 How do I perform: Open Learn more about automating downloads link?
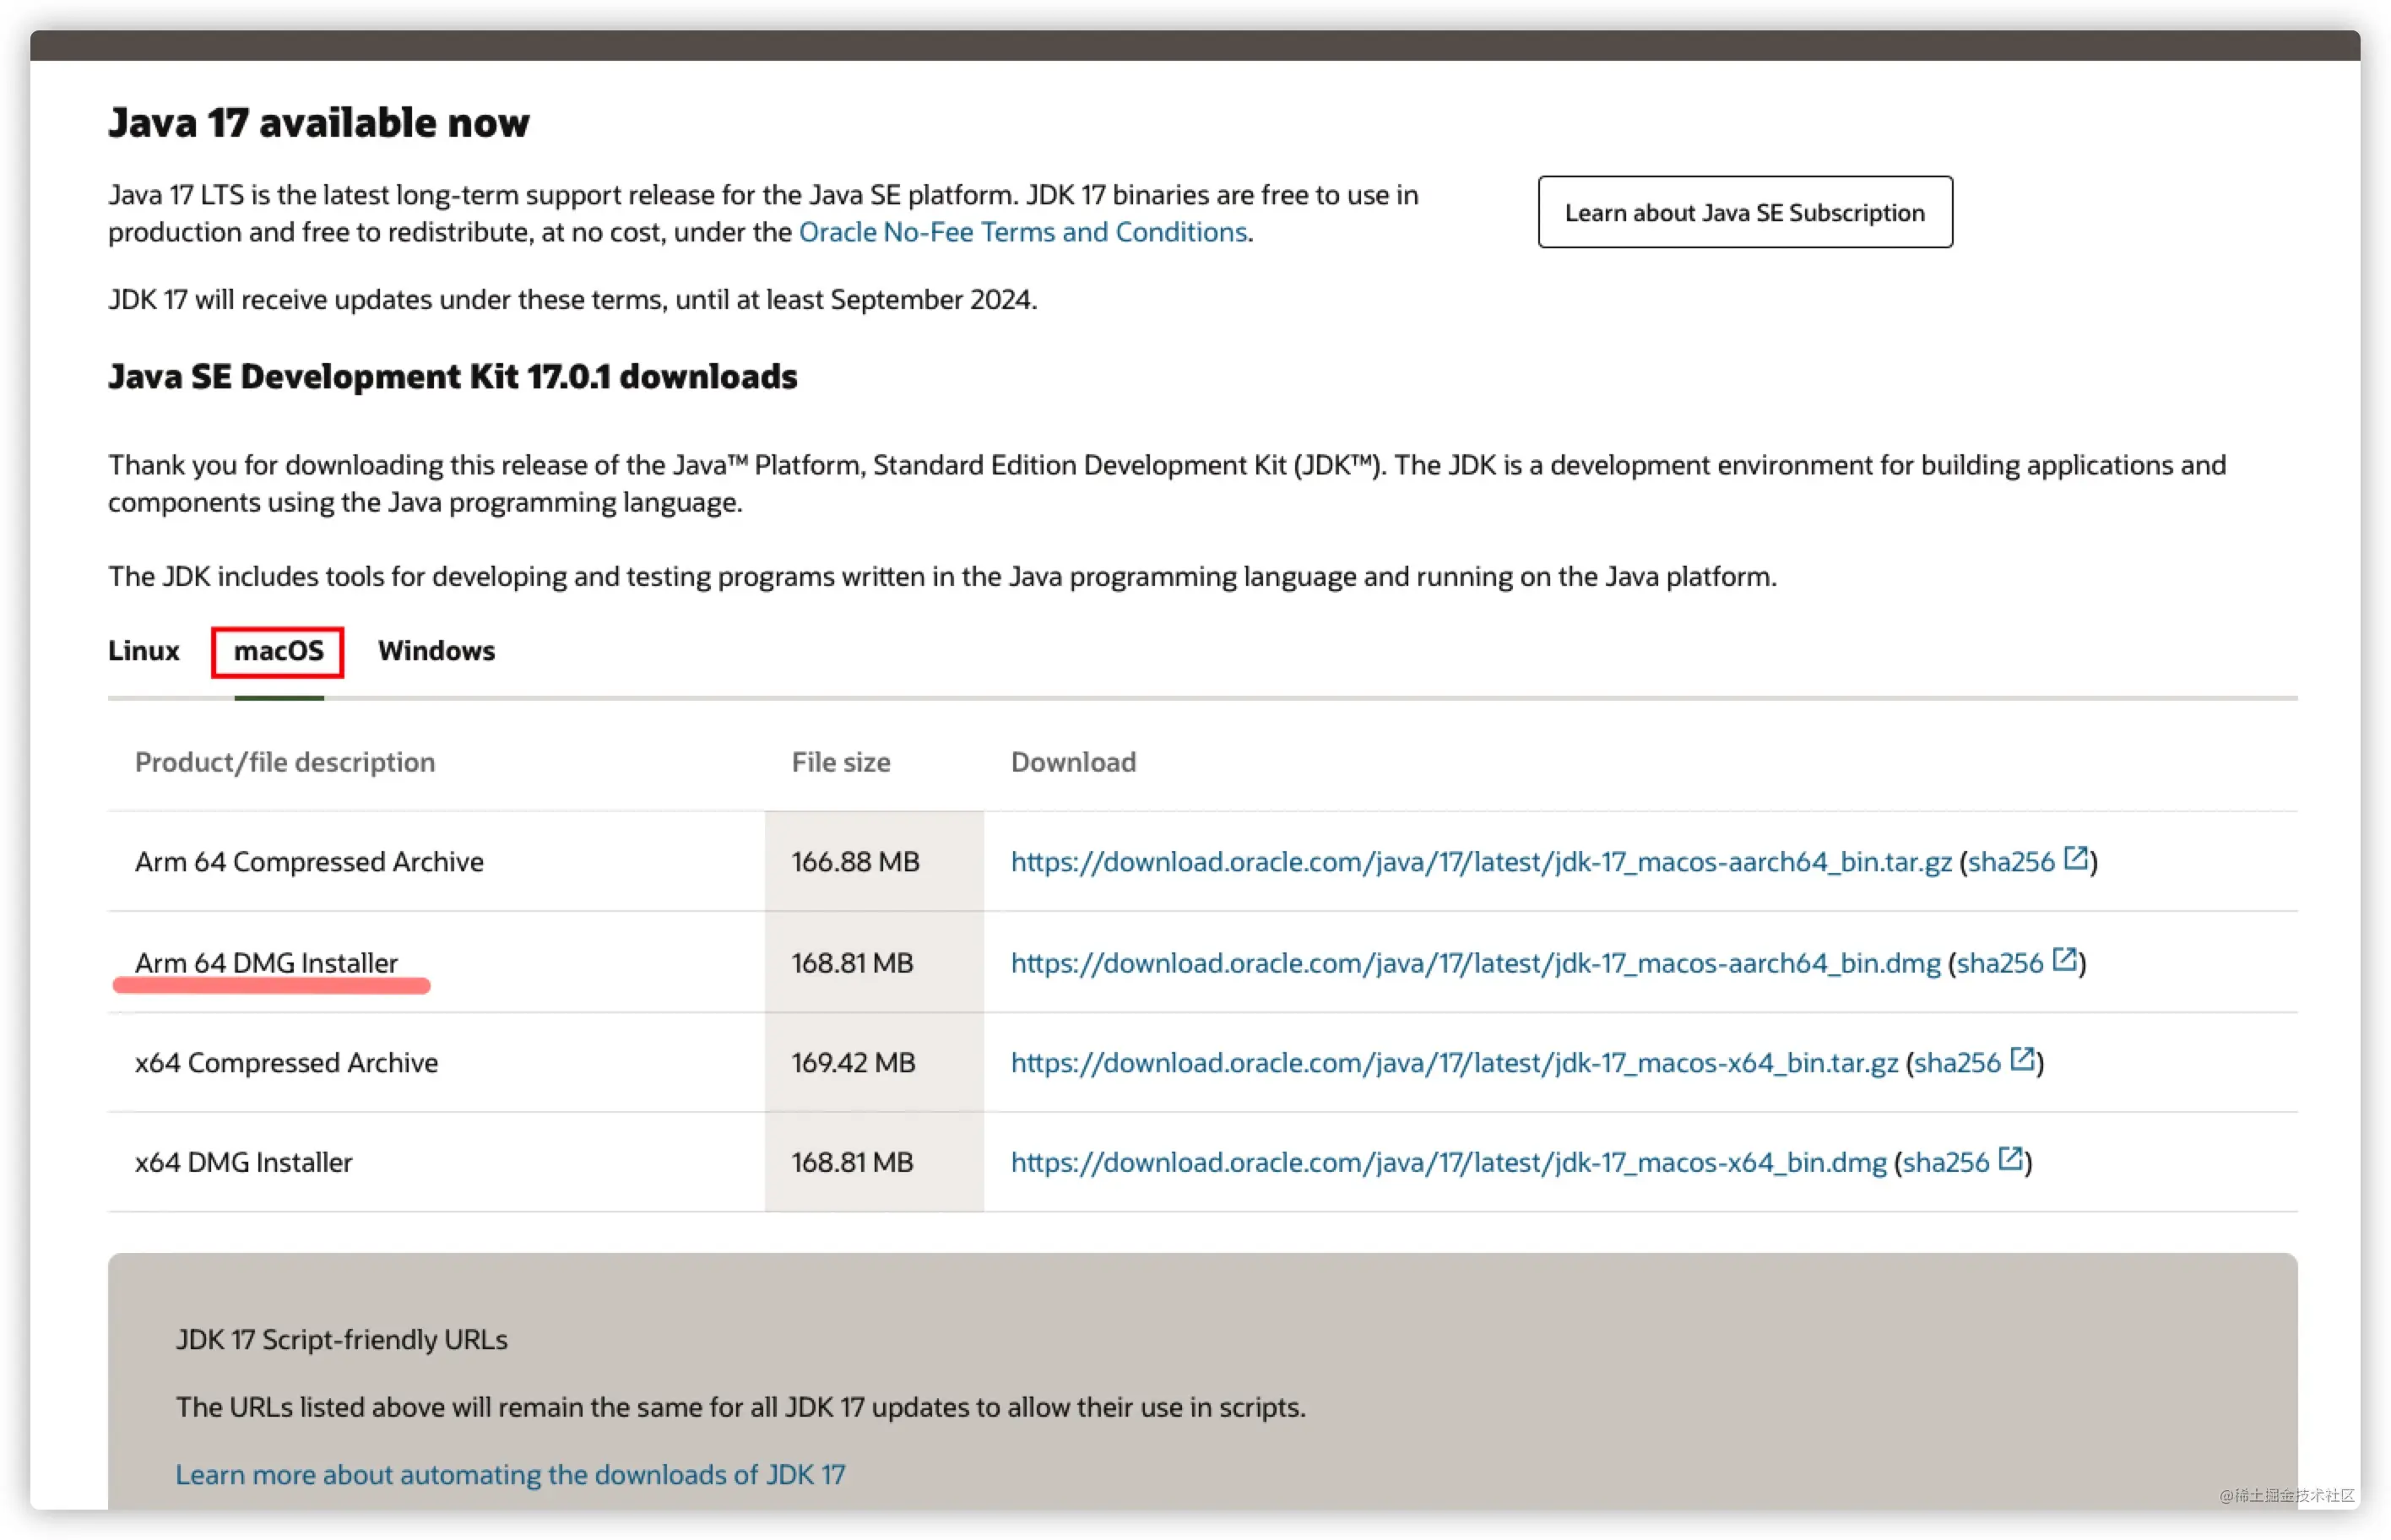tap(510, 1475)
